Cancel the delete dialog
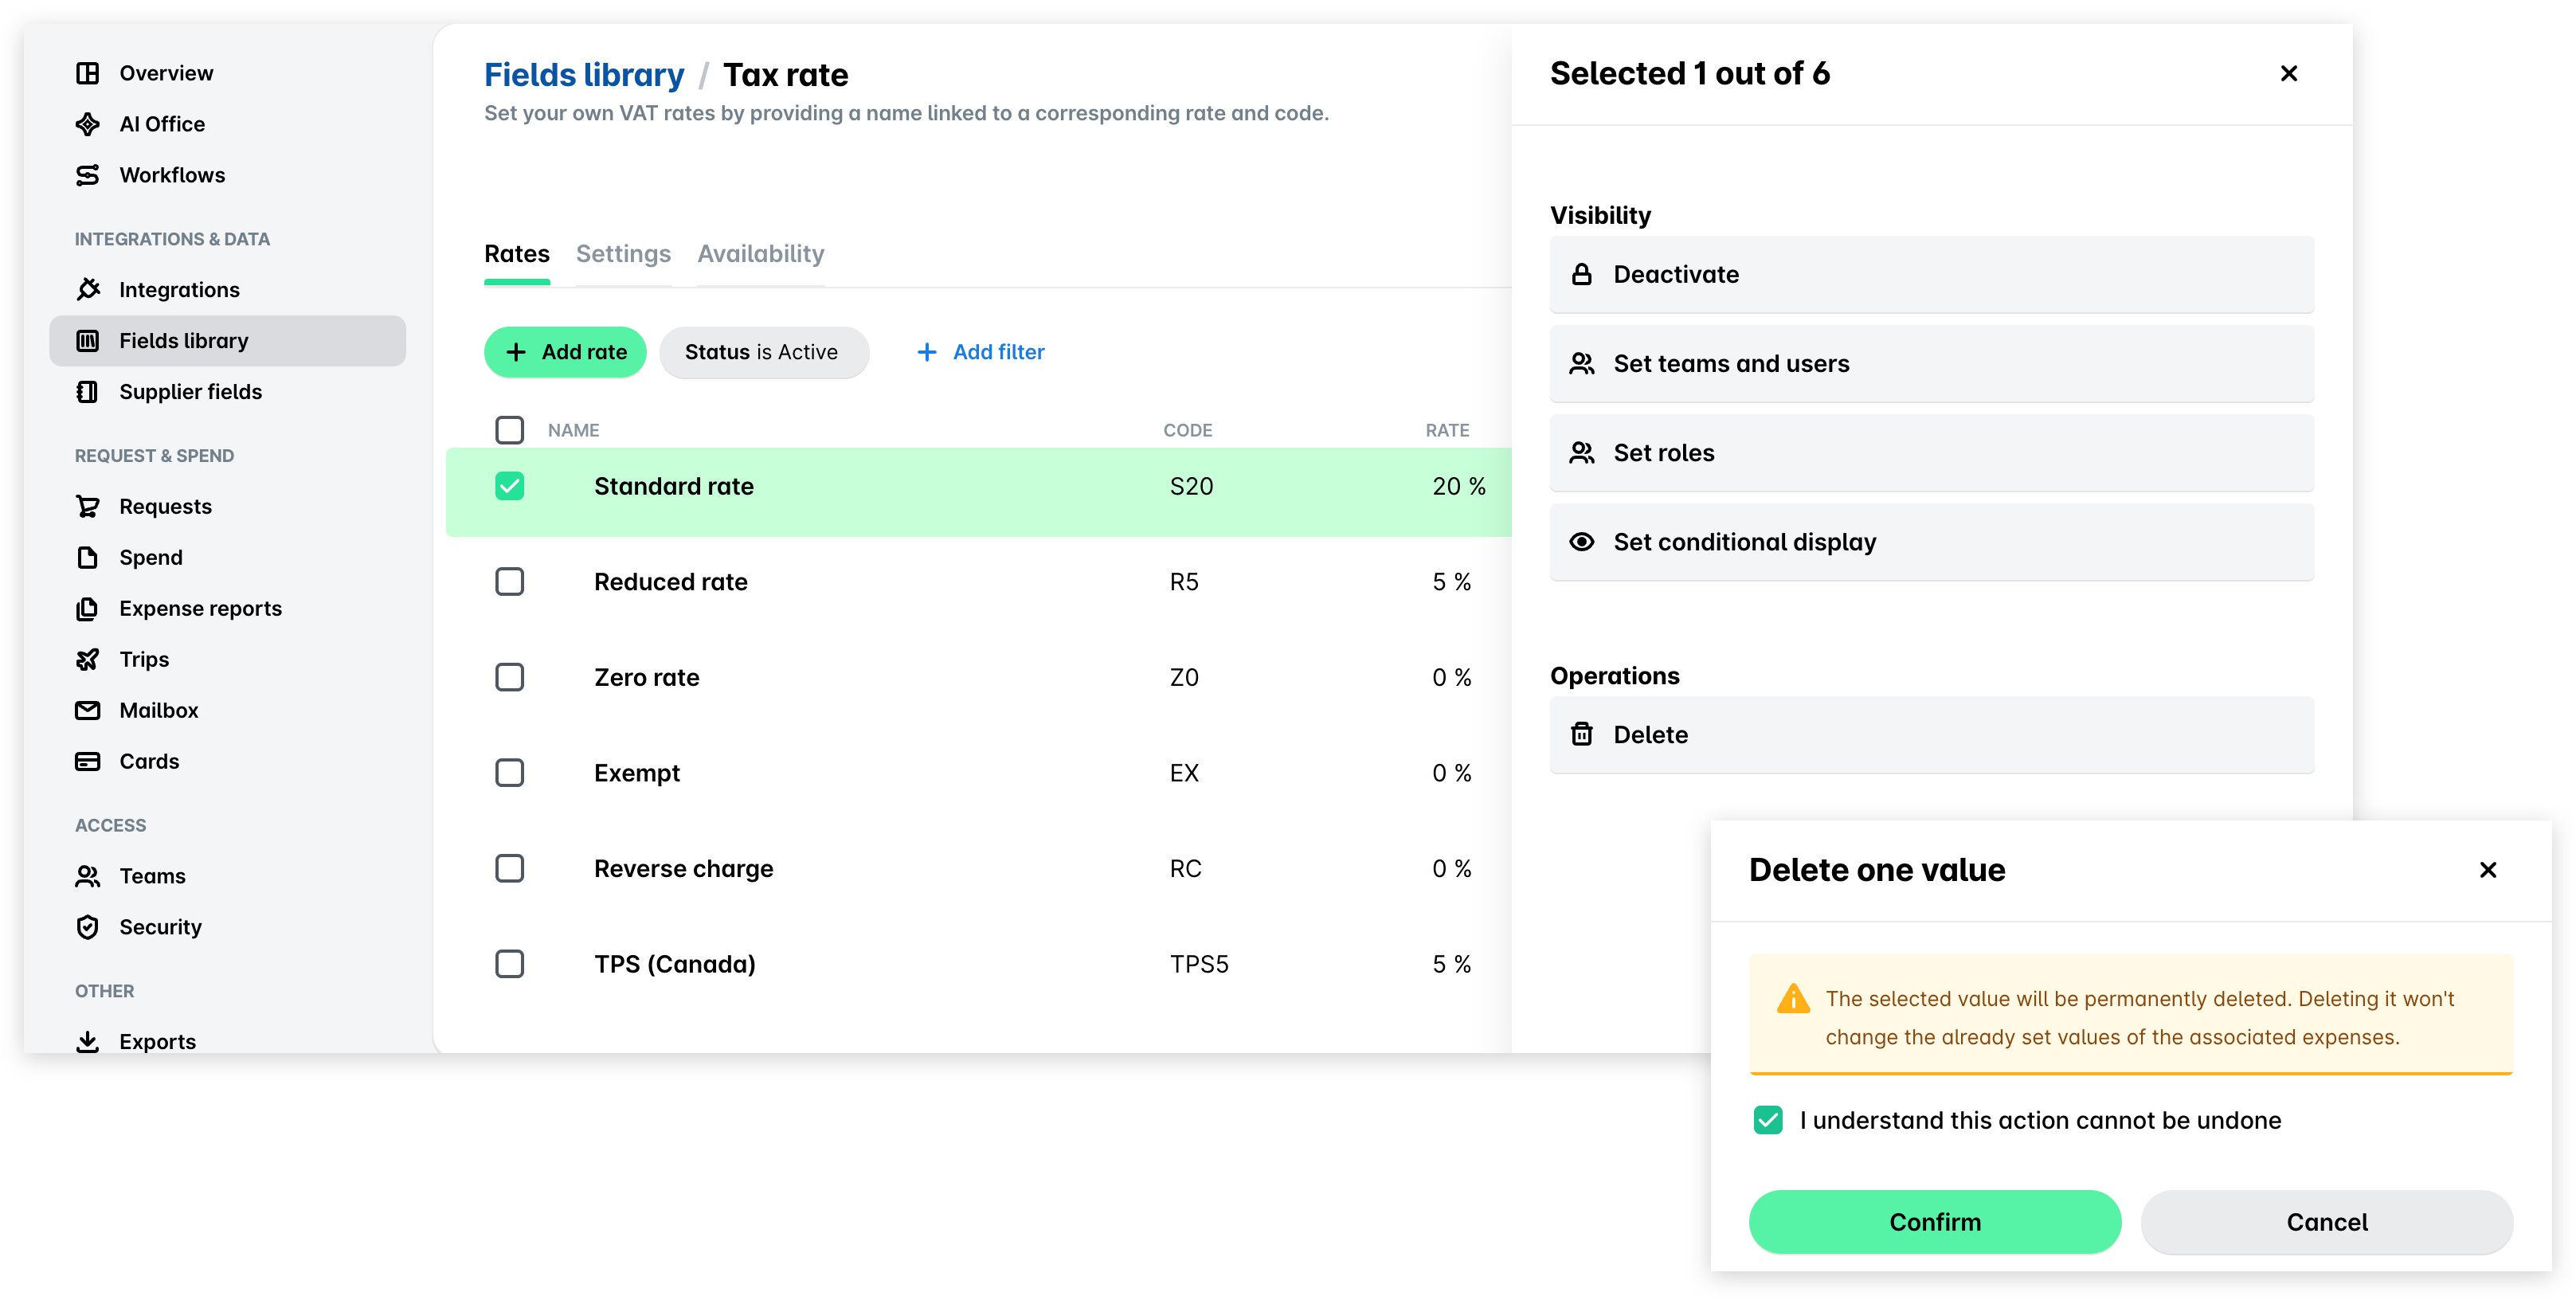The height and width of the screenshot is (1300, 2576). pyautogui.click(x=2326, y=1222)
